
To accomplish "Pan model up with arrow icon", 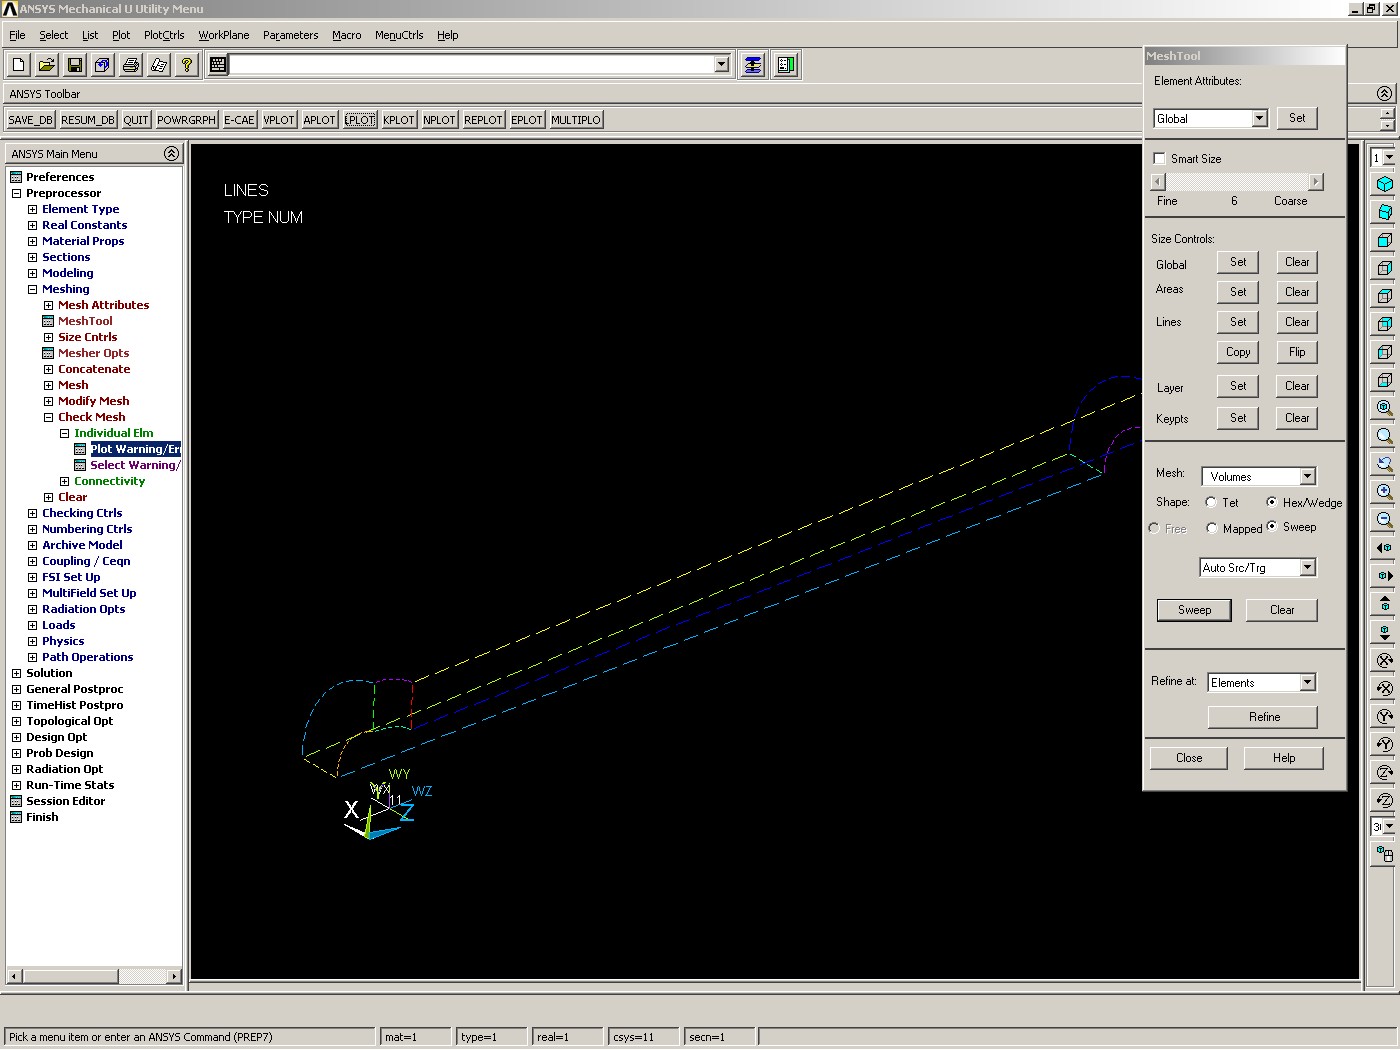I will coord(1385,604).
